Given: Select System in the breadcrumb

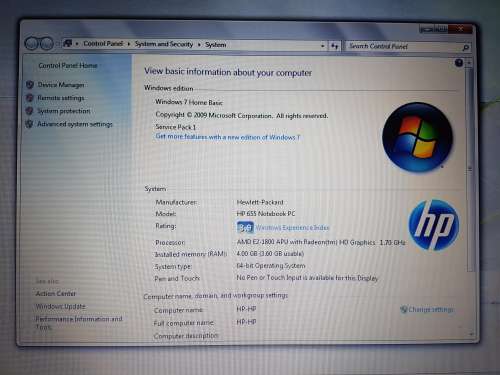Looking at the screenshot, I should [x=215, y=45].
